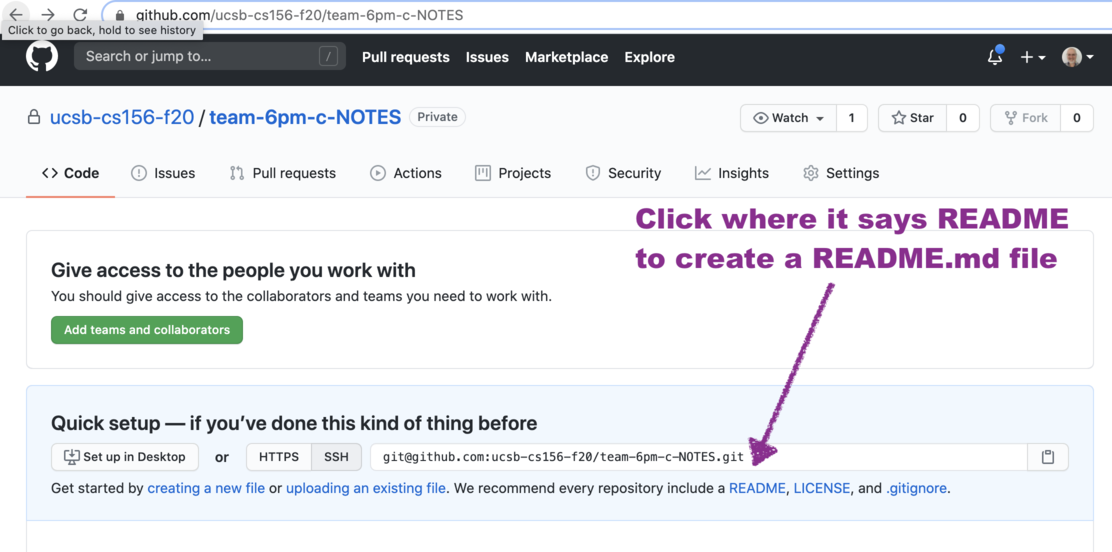Click the fork count next to Fork
This screenshot has height=552, width=1112.
point(1077,118)
